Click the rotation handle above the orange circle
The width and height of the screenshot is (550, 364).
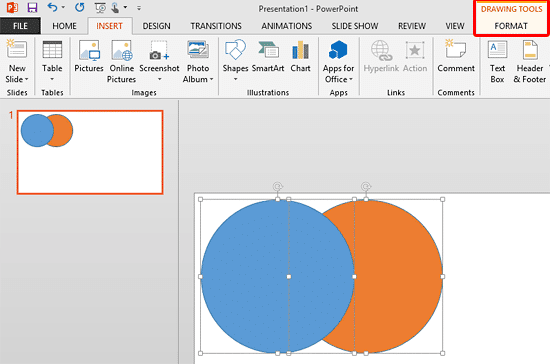pyautogui.click(x=366, y=186)
